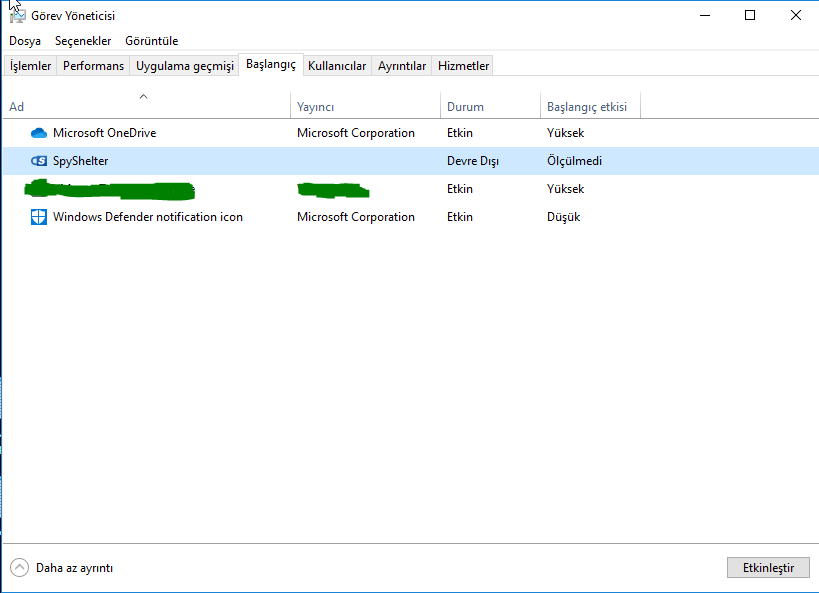
Task: Click the Daha az ayrıntı label
Action: pos(74,568)
